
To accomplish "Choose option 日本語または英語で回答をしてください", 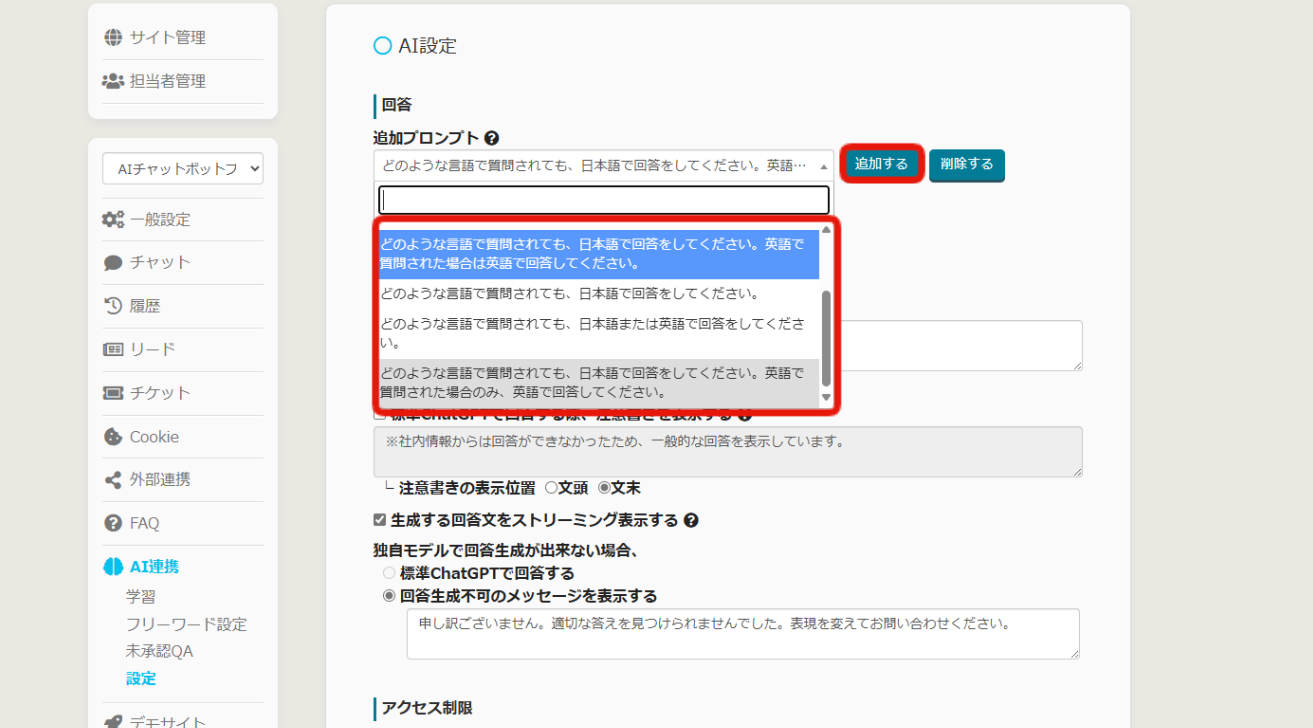I will [x=591, y=333].
